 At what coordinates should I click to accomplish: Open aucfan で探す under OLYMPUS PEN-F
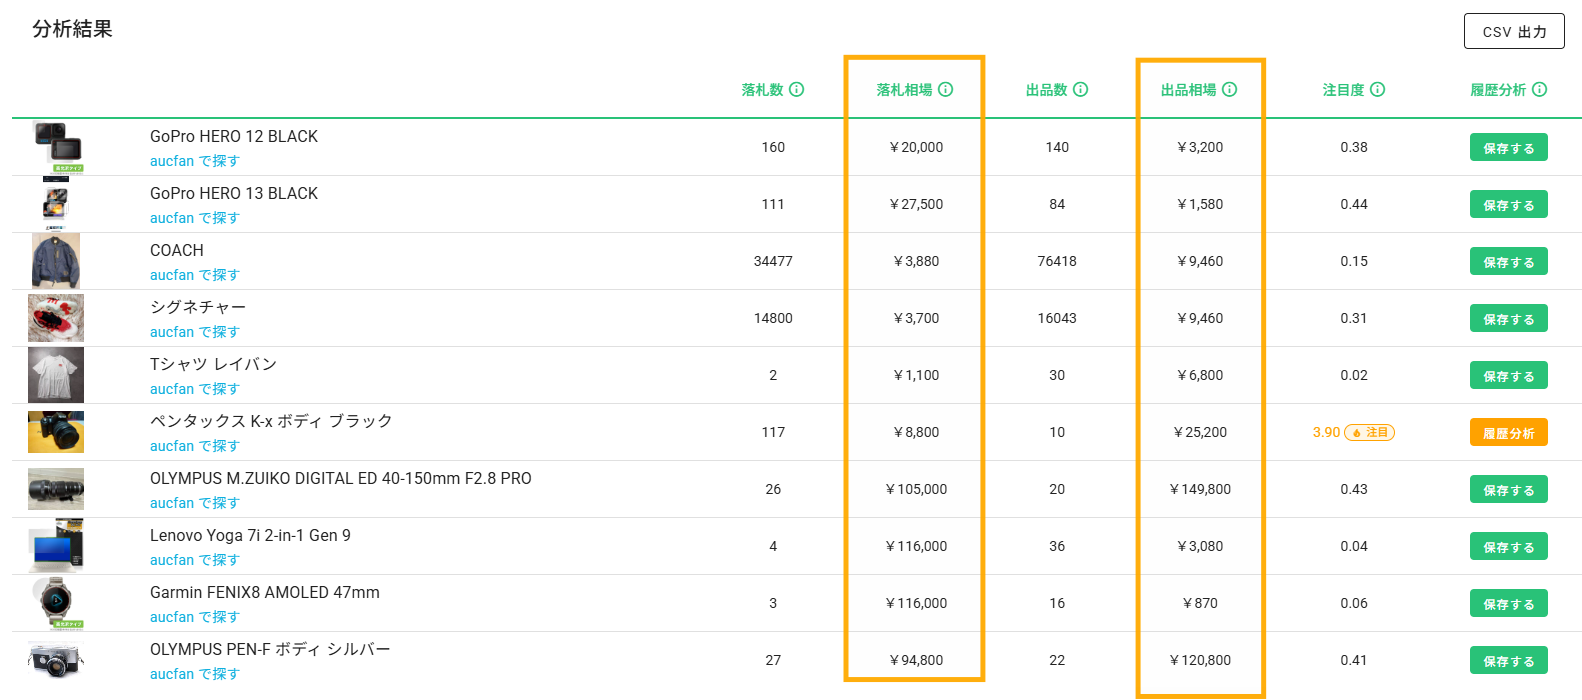click(195, 674)
